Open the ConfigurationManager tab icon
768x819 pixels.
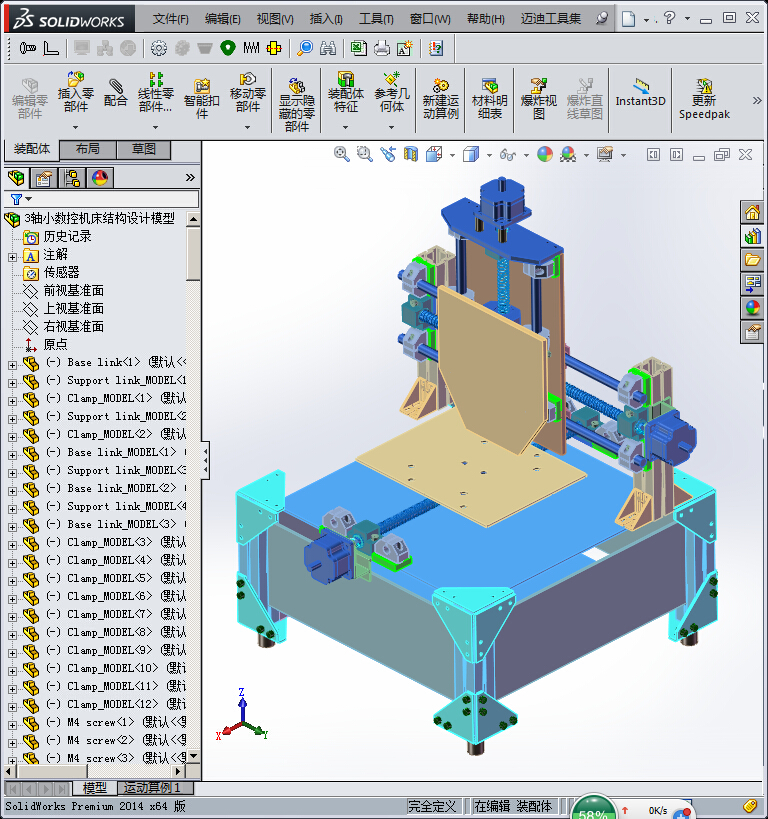coord(72,178)
